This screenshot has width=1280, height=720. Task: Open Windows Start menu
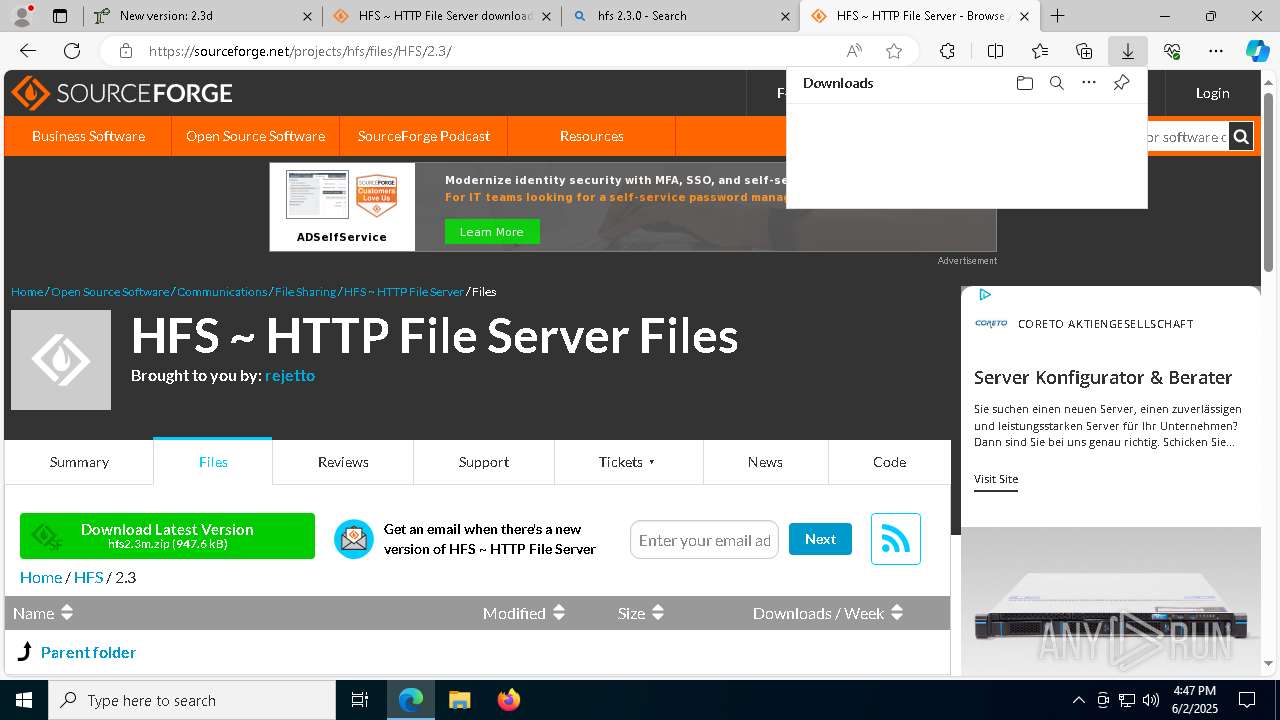point(24,700)
